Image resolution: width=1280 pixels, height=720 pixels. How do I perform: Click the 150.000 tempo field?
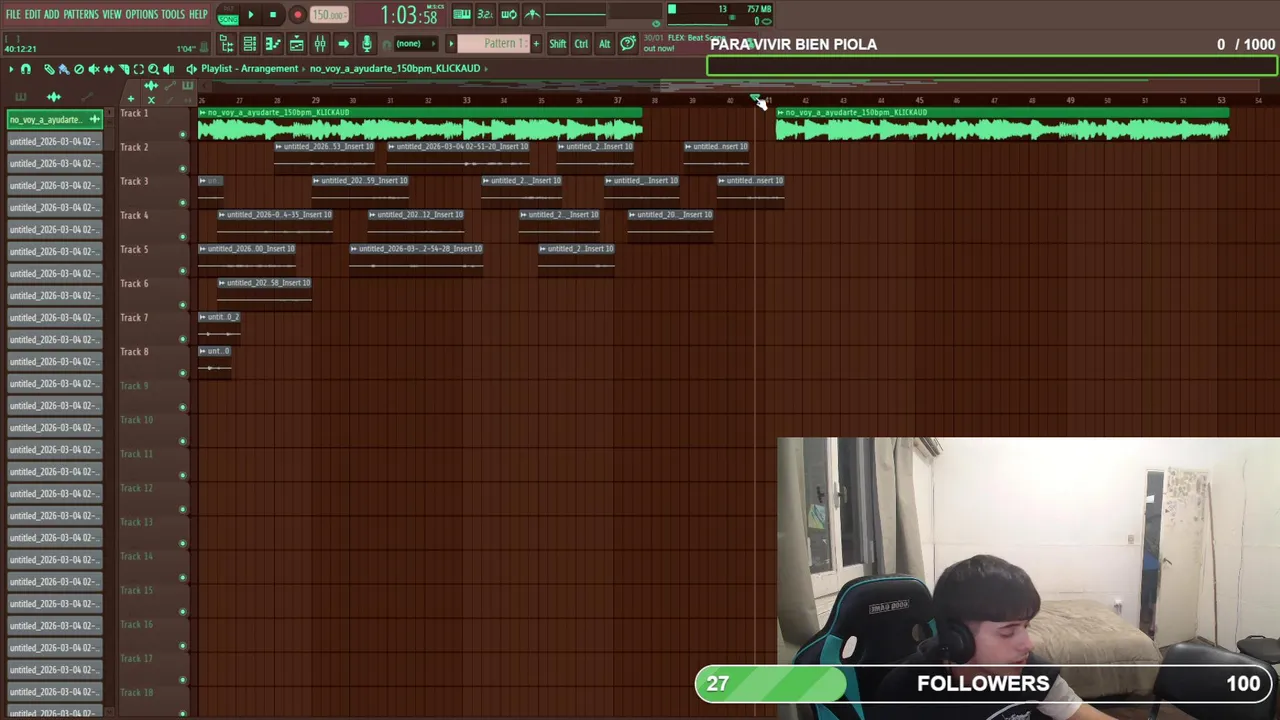[328, 15]
